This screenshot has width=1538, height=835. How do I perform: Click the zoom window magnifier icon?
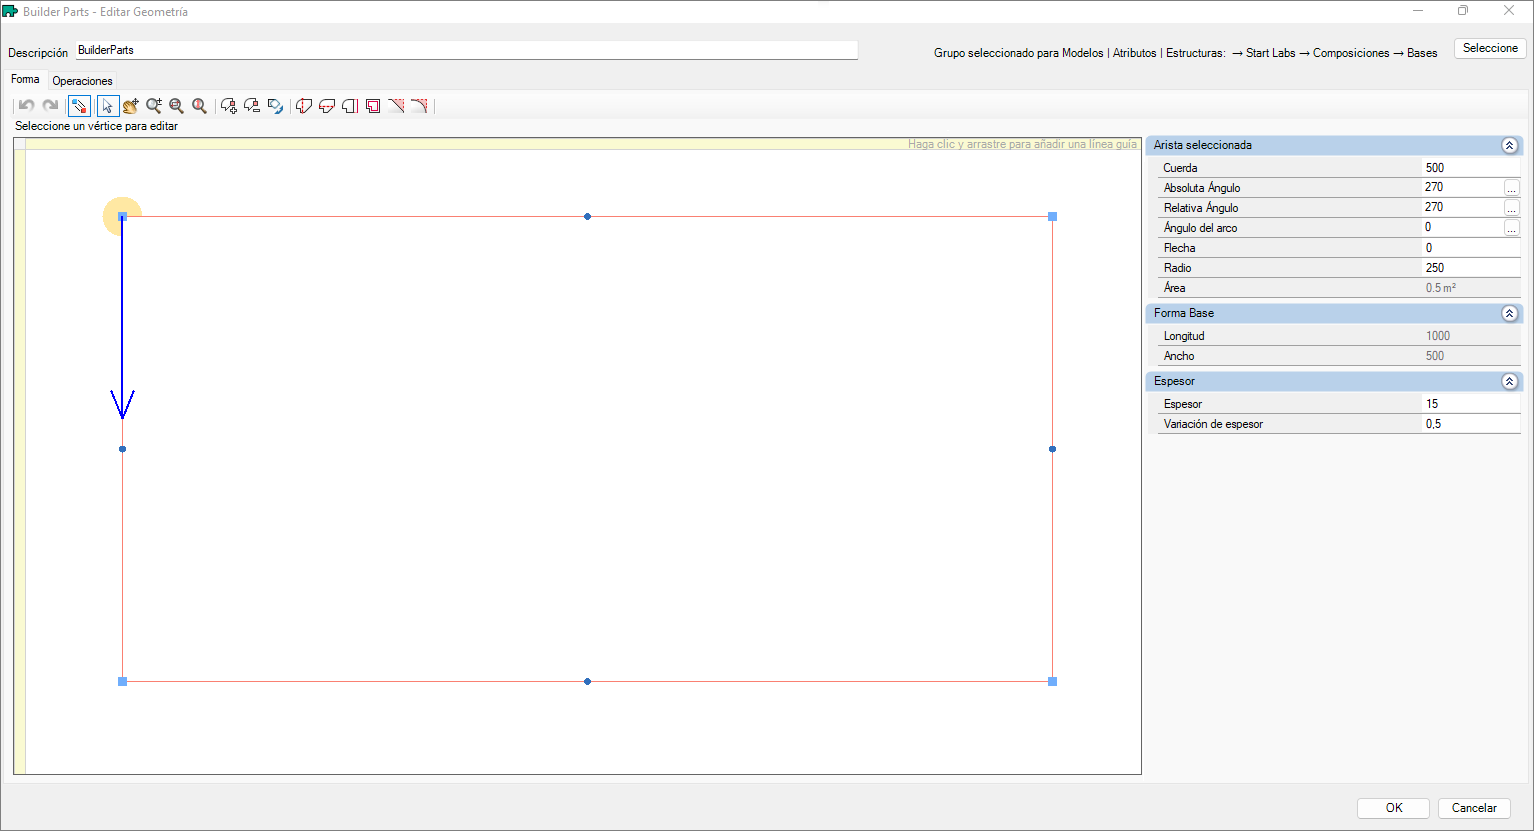(176, 106)
